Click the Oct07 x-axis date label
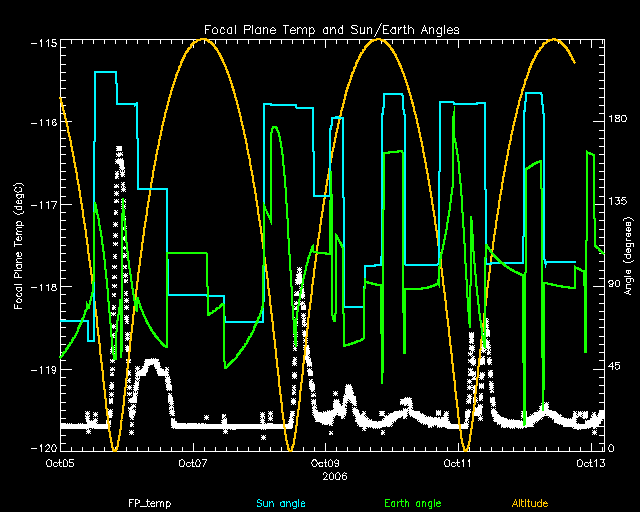Screen dimensions: 640x512 (x=192, y=464)
